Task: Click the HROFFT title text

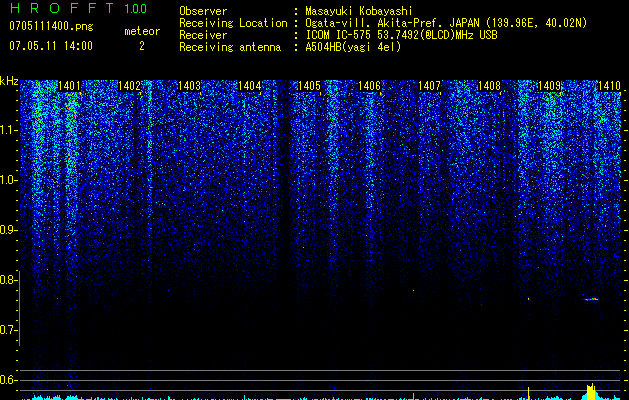Action: (x=62, y=8)
